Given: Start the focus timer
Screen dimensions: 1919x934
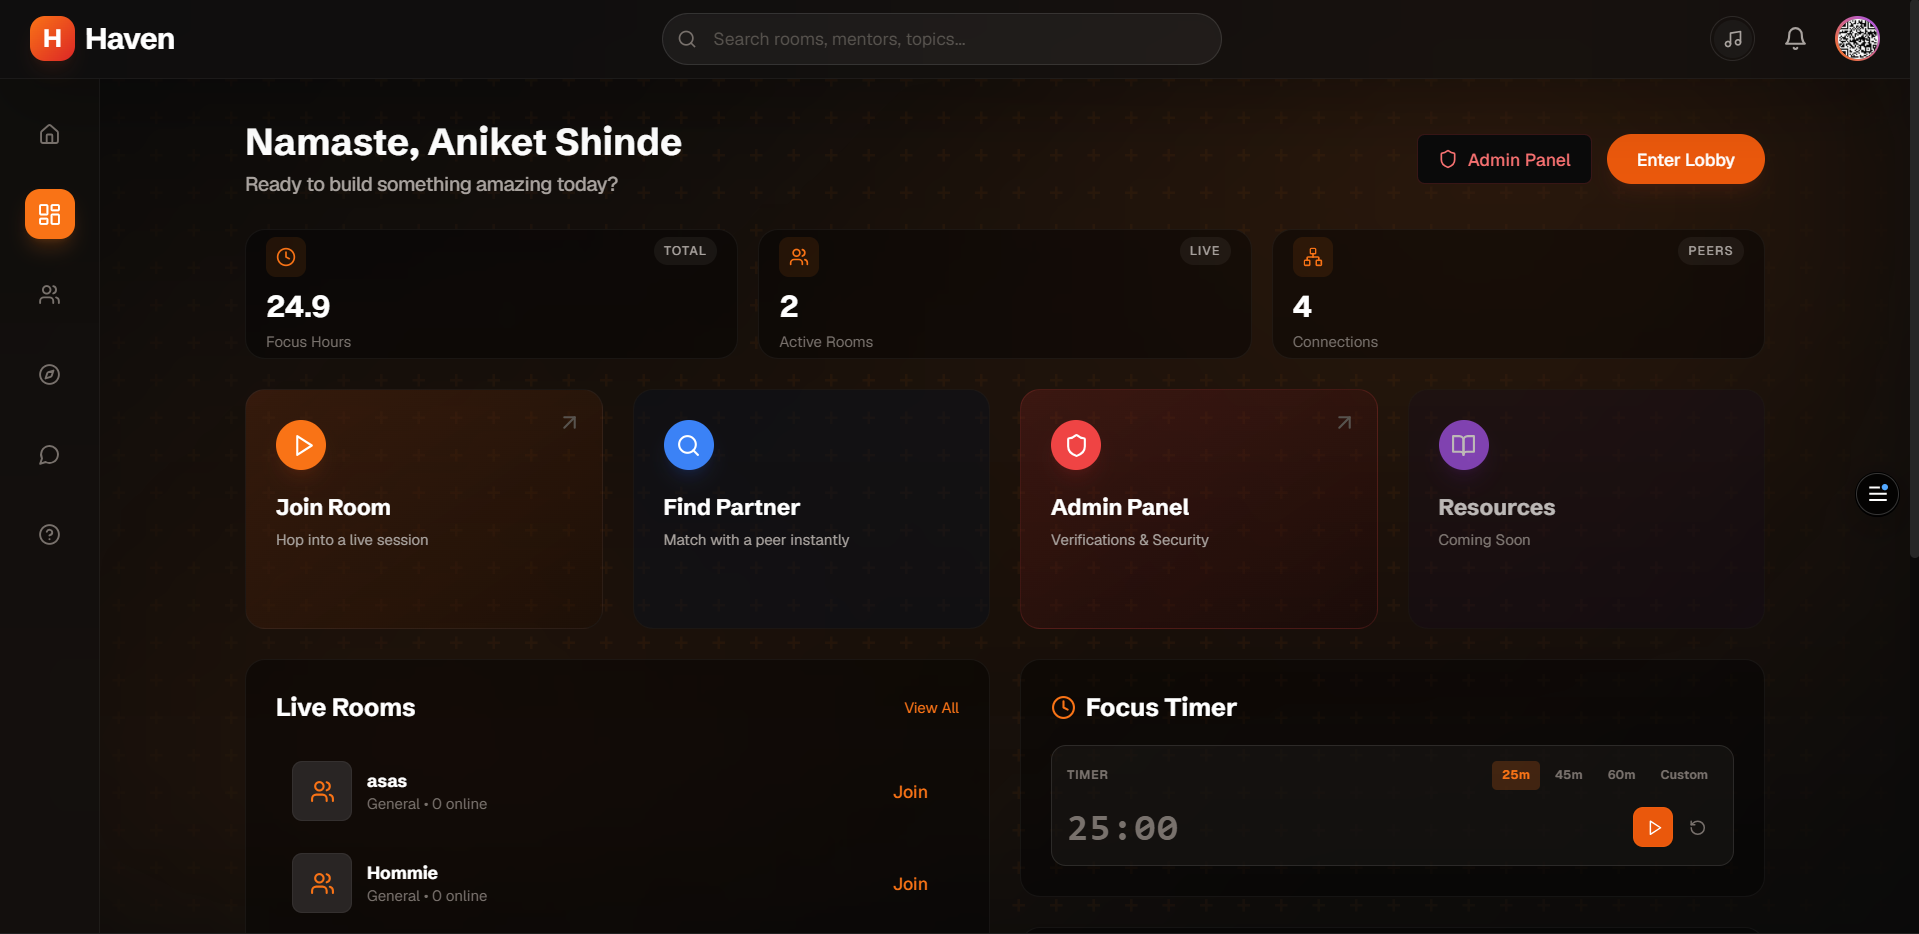Looking at the screenshot, I should 1653,827.
